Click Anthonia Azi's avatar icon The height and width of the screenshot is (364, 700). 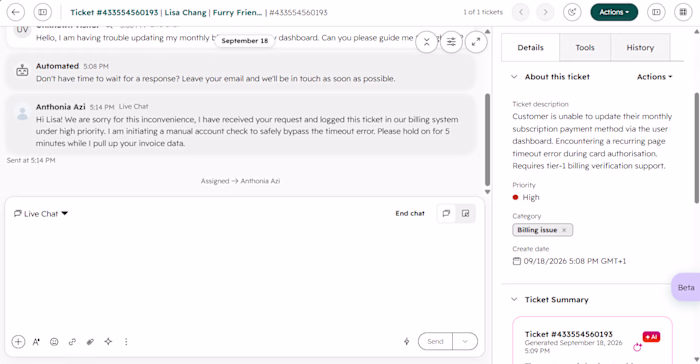(x=22, y=113)
